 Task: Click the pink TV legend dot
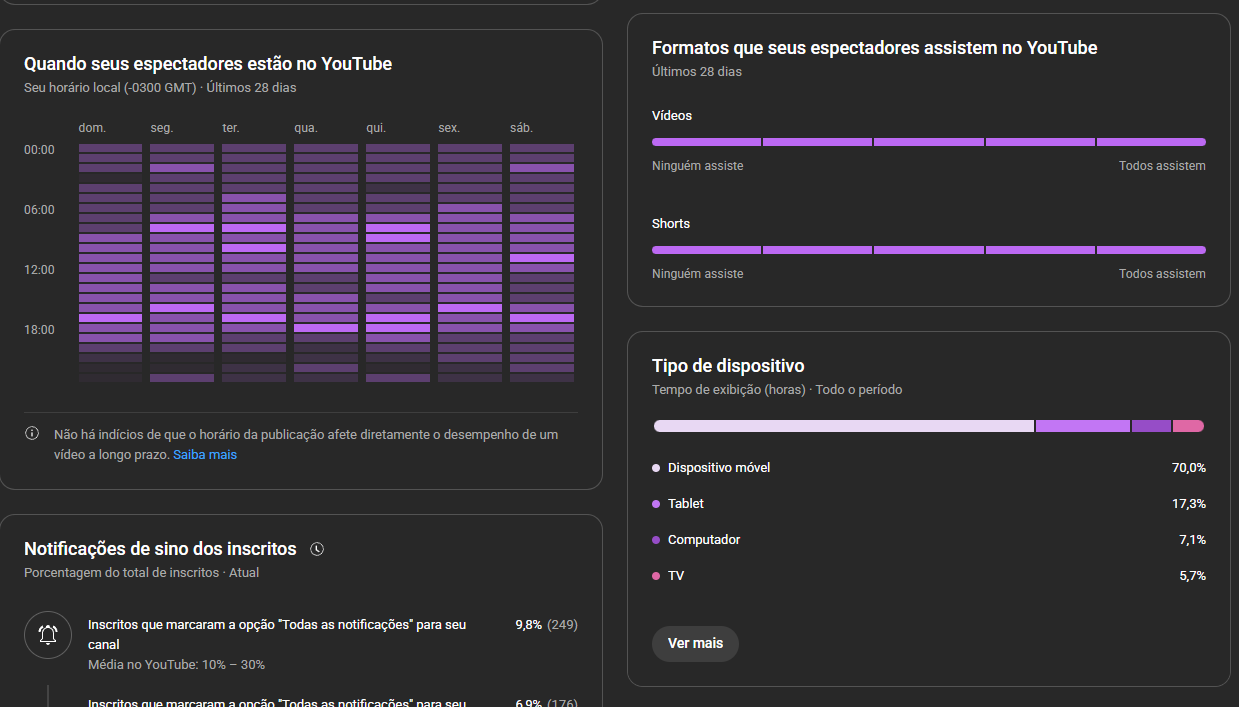[656, 576]
